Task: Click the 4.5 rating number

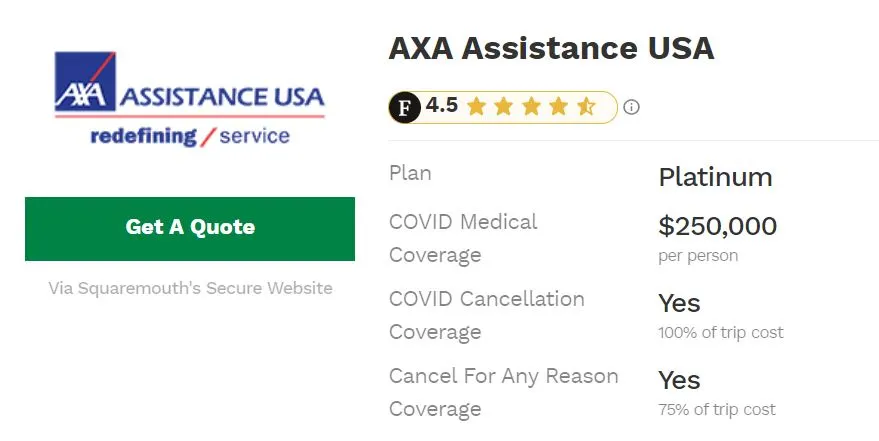Action: point(442,105)
